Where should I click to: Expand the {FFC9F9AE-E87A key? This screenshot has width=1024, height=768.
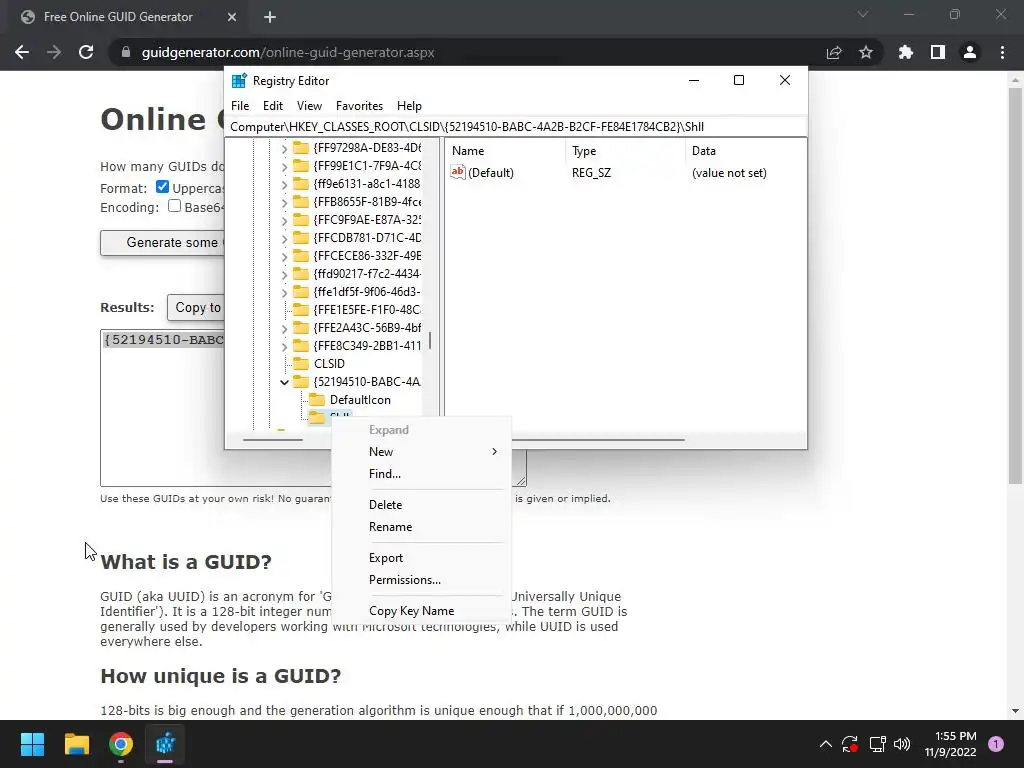(x=284, y=220)
